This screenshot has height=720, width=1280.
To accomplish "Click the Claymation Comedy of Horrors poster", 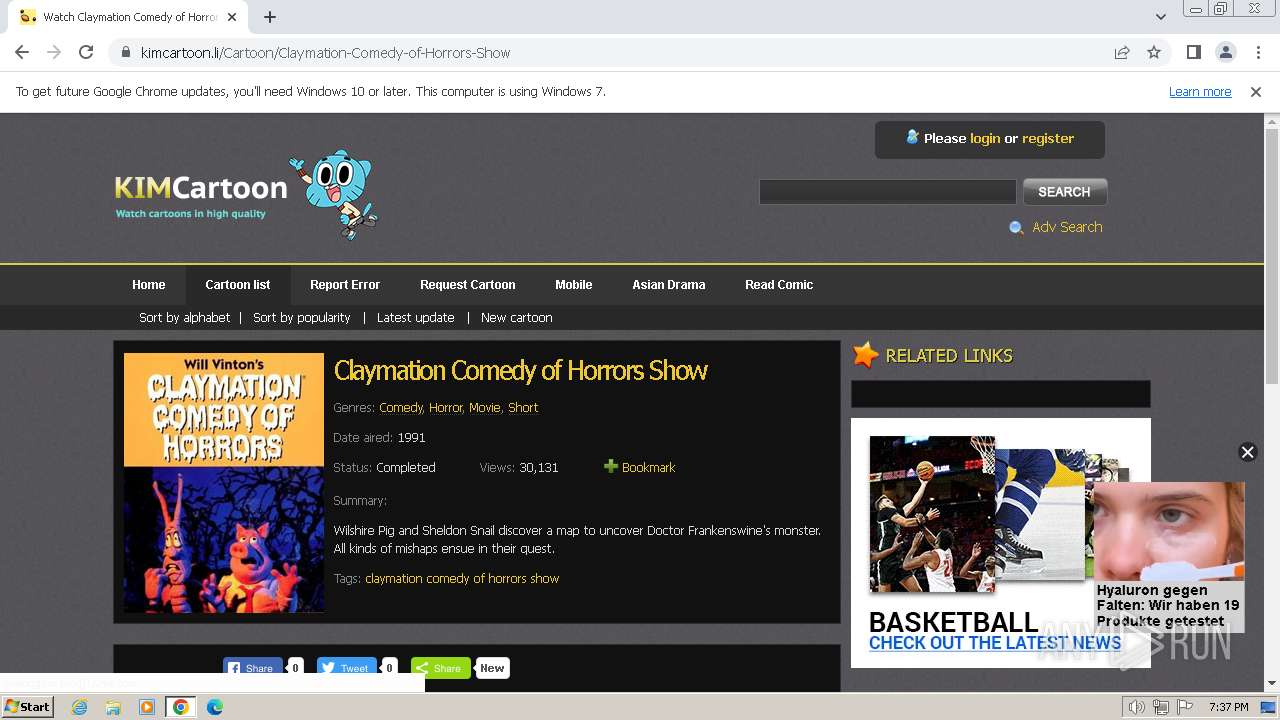I will pos(224,482).
